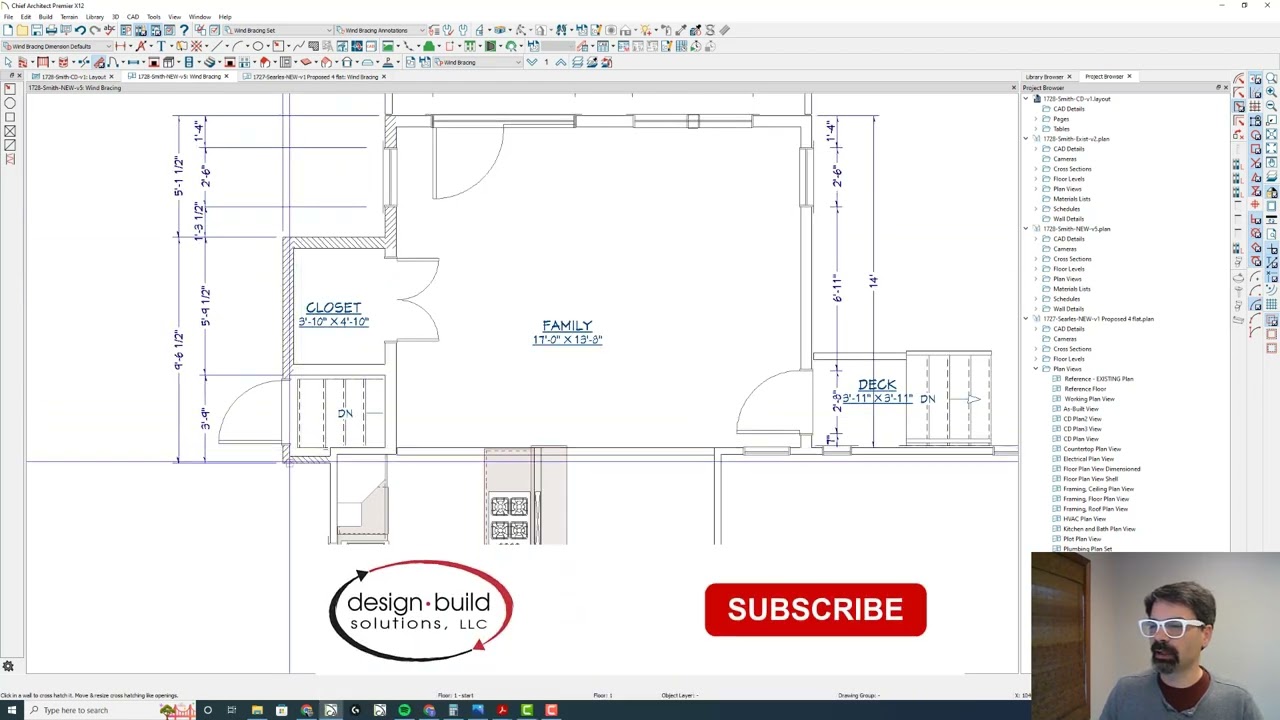Open the Wind Bracing plan view dropdown
Screen dimensions: 1280x720
[478, 62]
